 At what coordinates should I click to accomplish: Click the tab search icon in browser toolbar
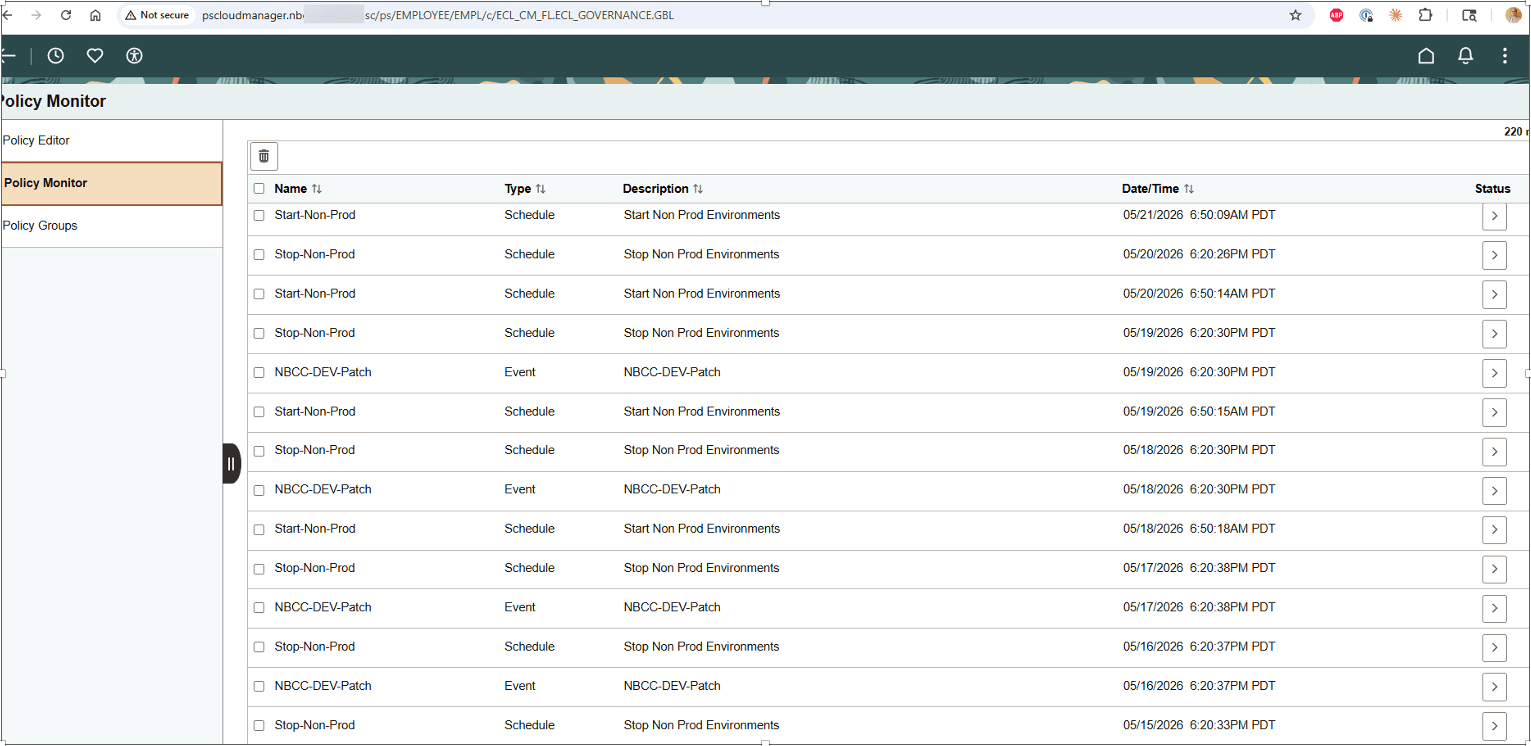tap(1469, 15)
